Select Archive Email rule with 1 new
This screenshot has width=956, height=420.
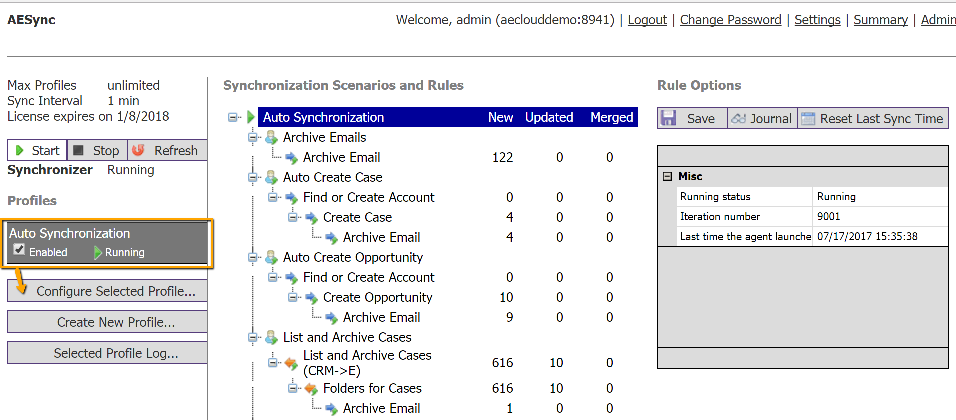[x=382, y=408]
